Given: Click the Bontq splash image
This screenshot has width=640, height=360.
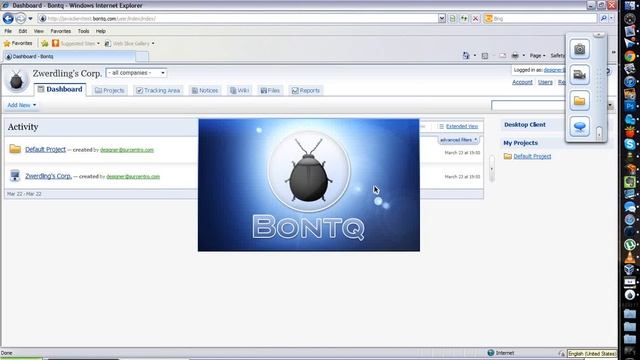Looking at the screenshot, I should [309, 185].
